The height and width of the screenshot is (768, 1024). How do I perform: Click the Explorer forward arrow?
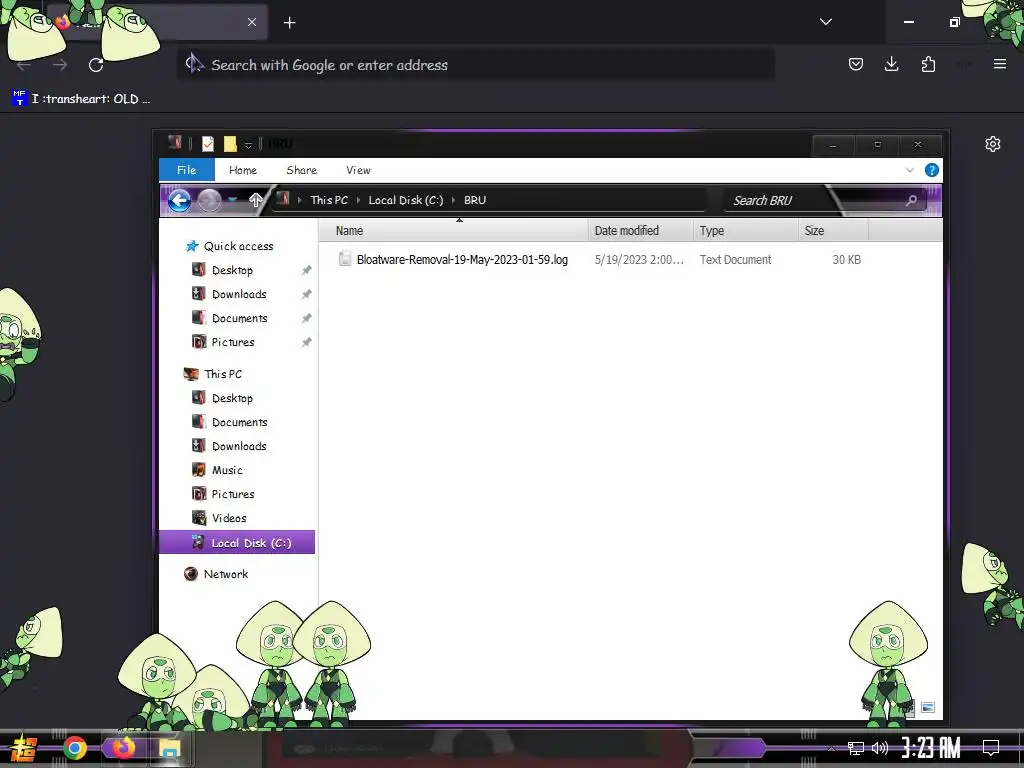pos(209,200)
